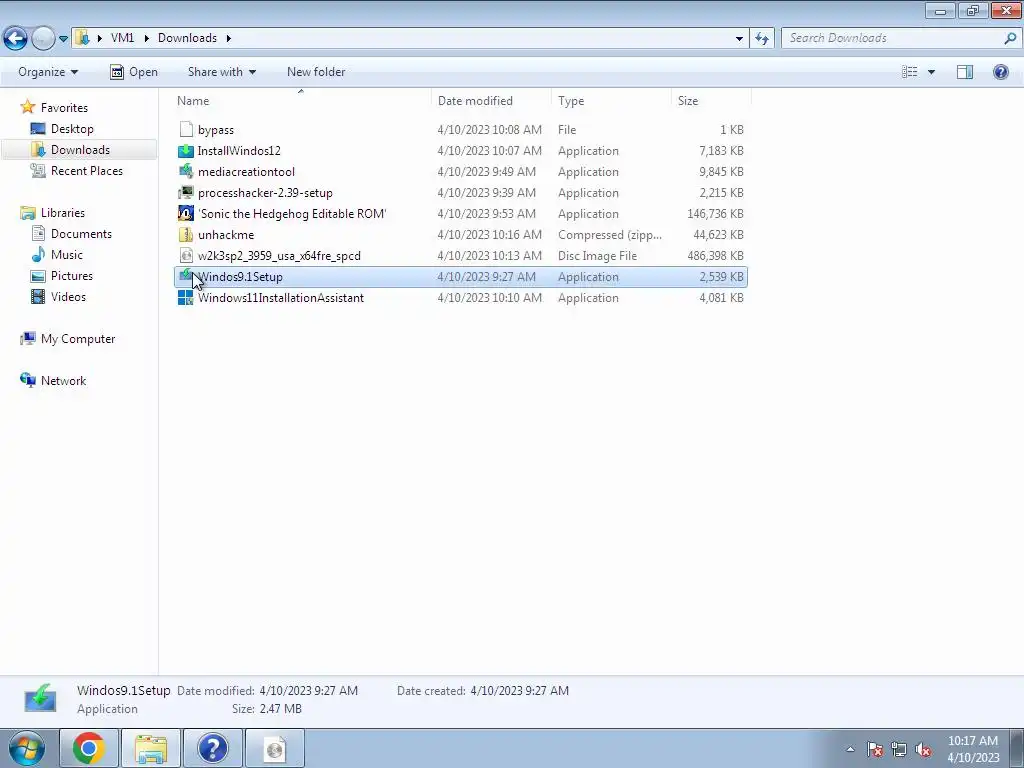Open the Videos library
This screenshot has height=768, width=1024.
(68, 296)
